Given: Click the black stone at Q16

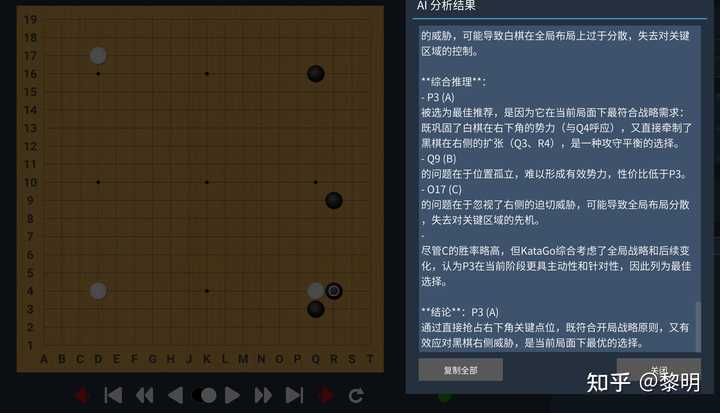Looking at the screenshot, I should pos(315,74).
